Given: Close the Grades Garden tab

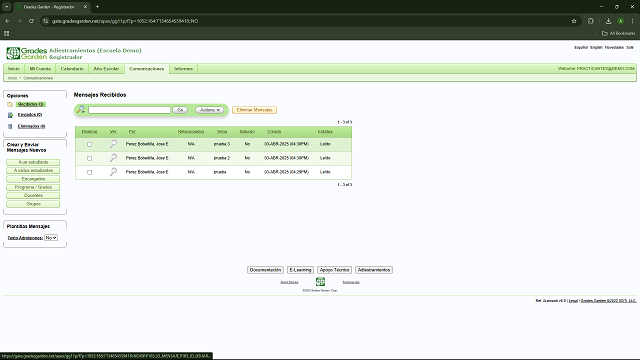Looking at the screenshot, I should (85, 7).
